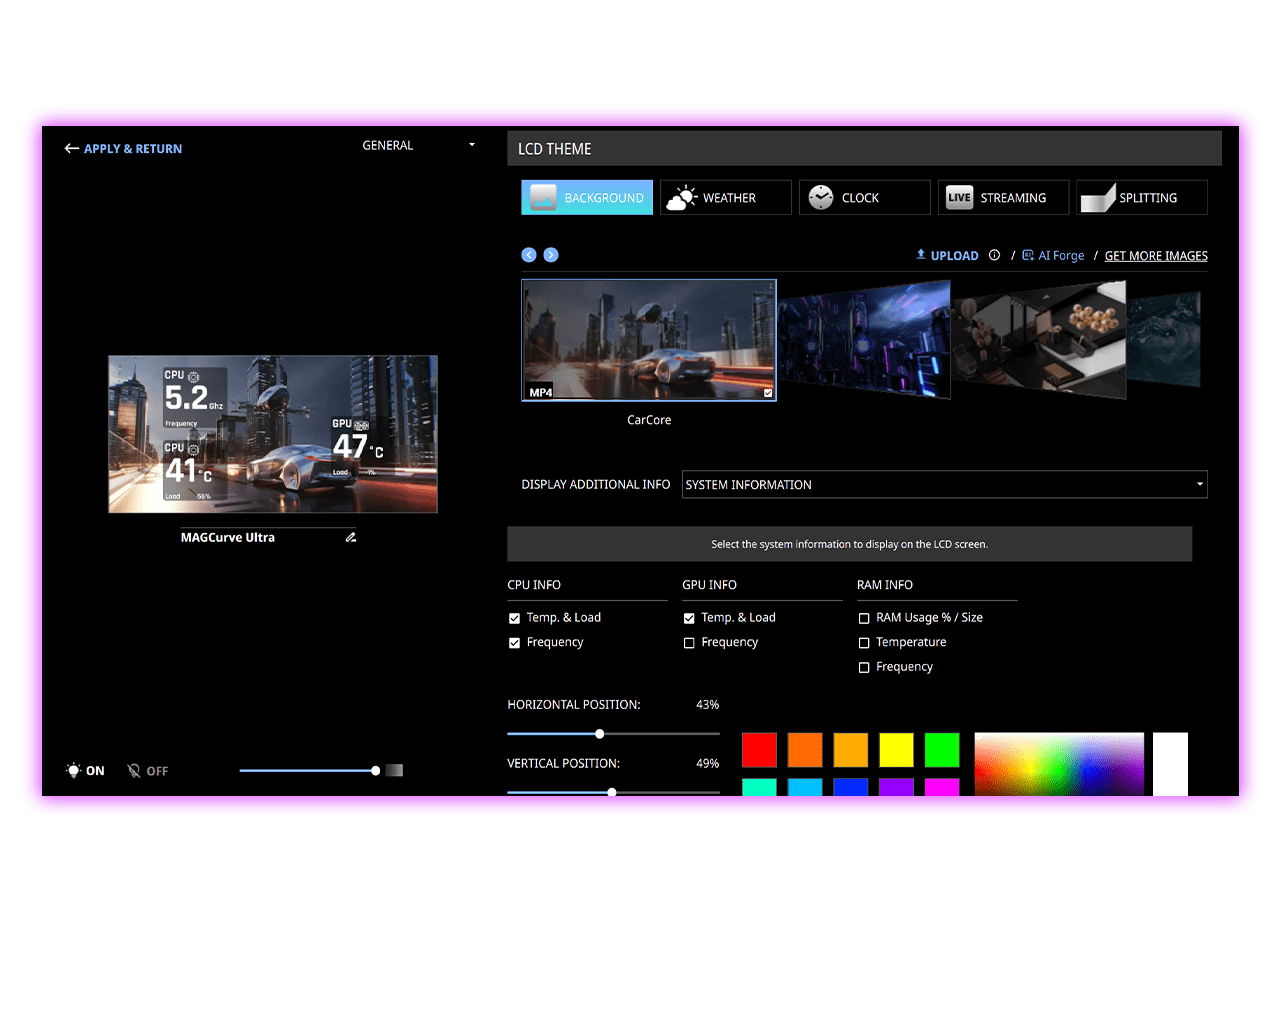
Task: Click the next image arrow
Action: click(x=551, y=255)
